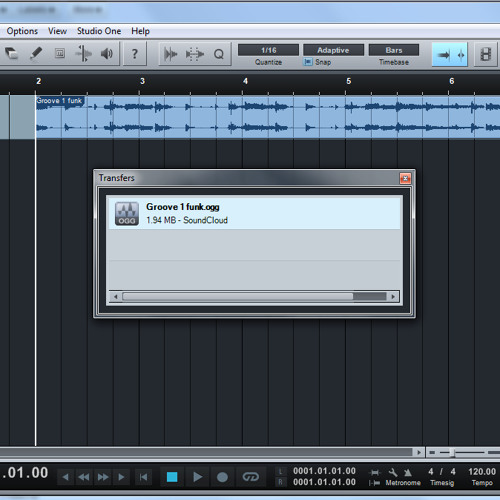
Task: Select the Bend tool with waveform icon
Action: (83, 53)
